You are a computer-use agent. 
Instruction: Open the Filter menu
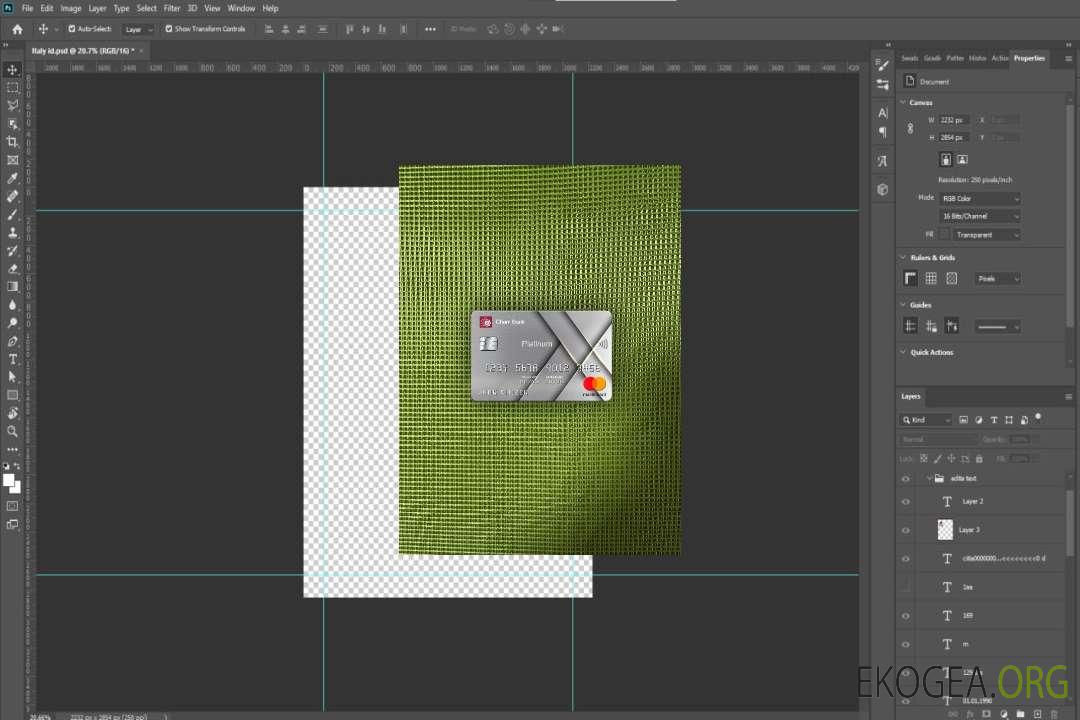[172, 8]
